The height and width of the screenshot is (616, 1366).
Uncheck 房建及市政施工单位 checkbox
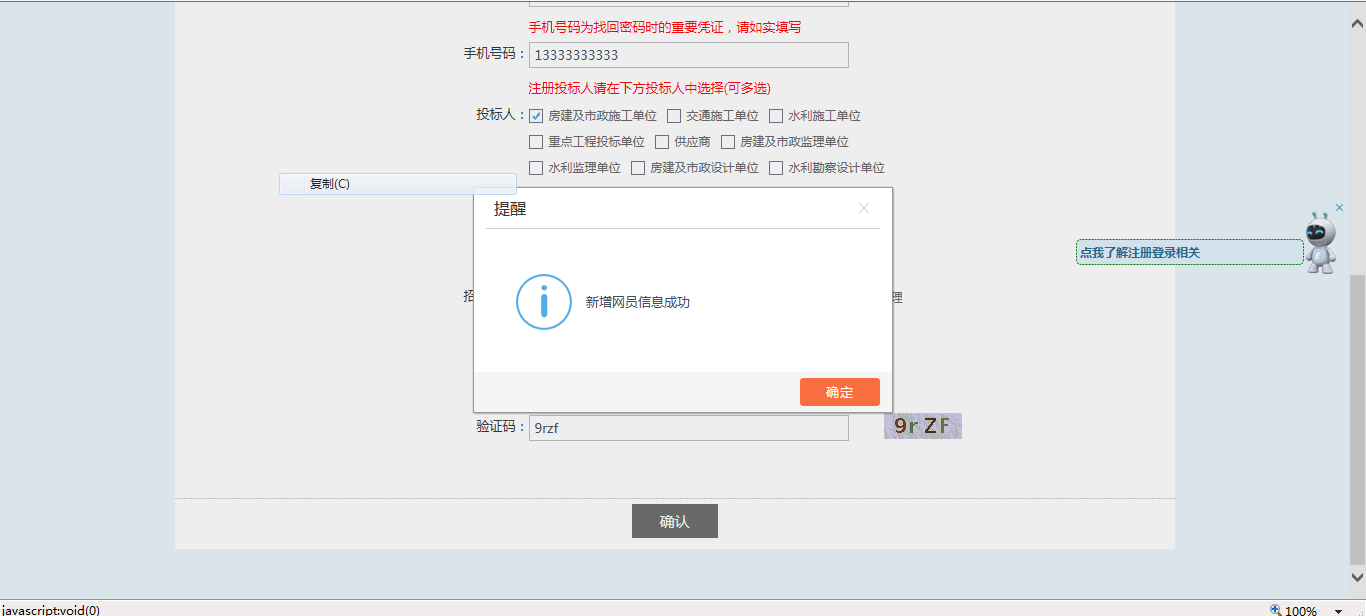point(536,116)
